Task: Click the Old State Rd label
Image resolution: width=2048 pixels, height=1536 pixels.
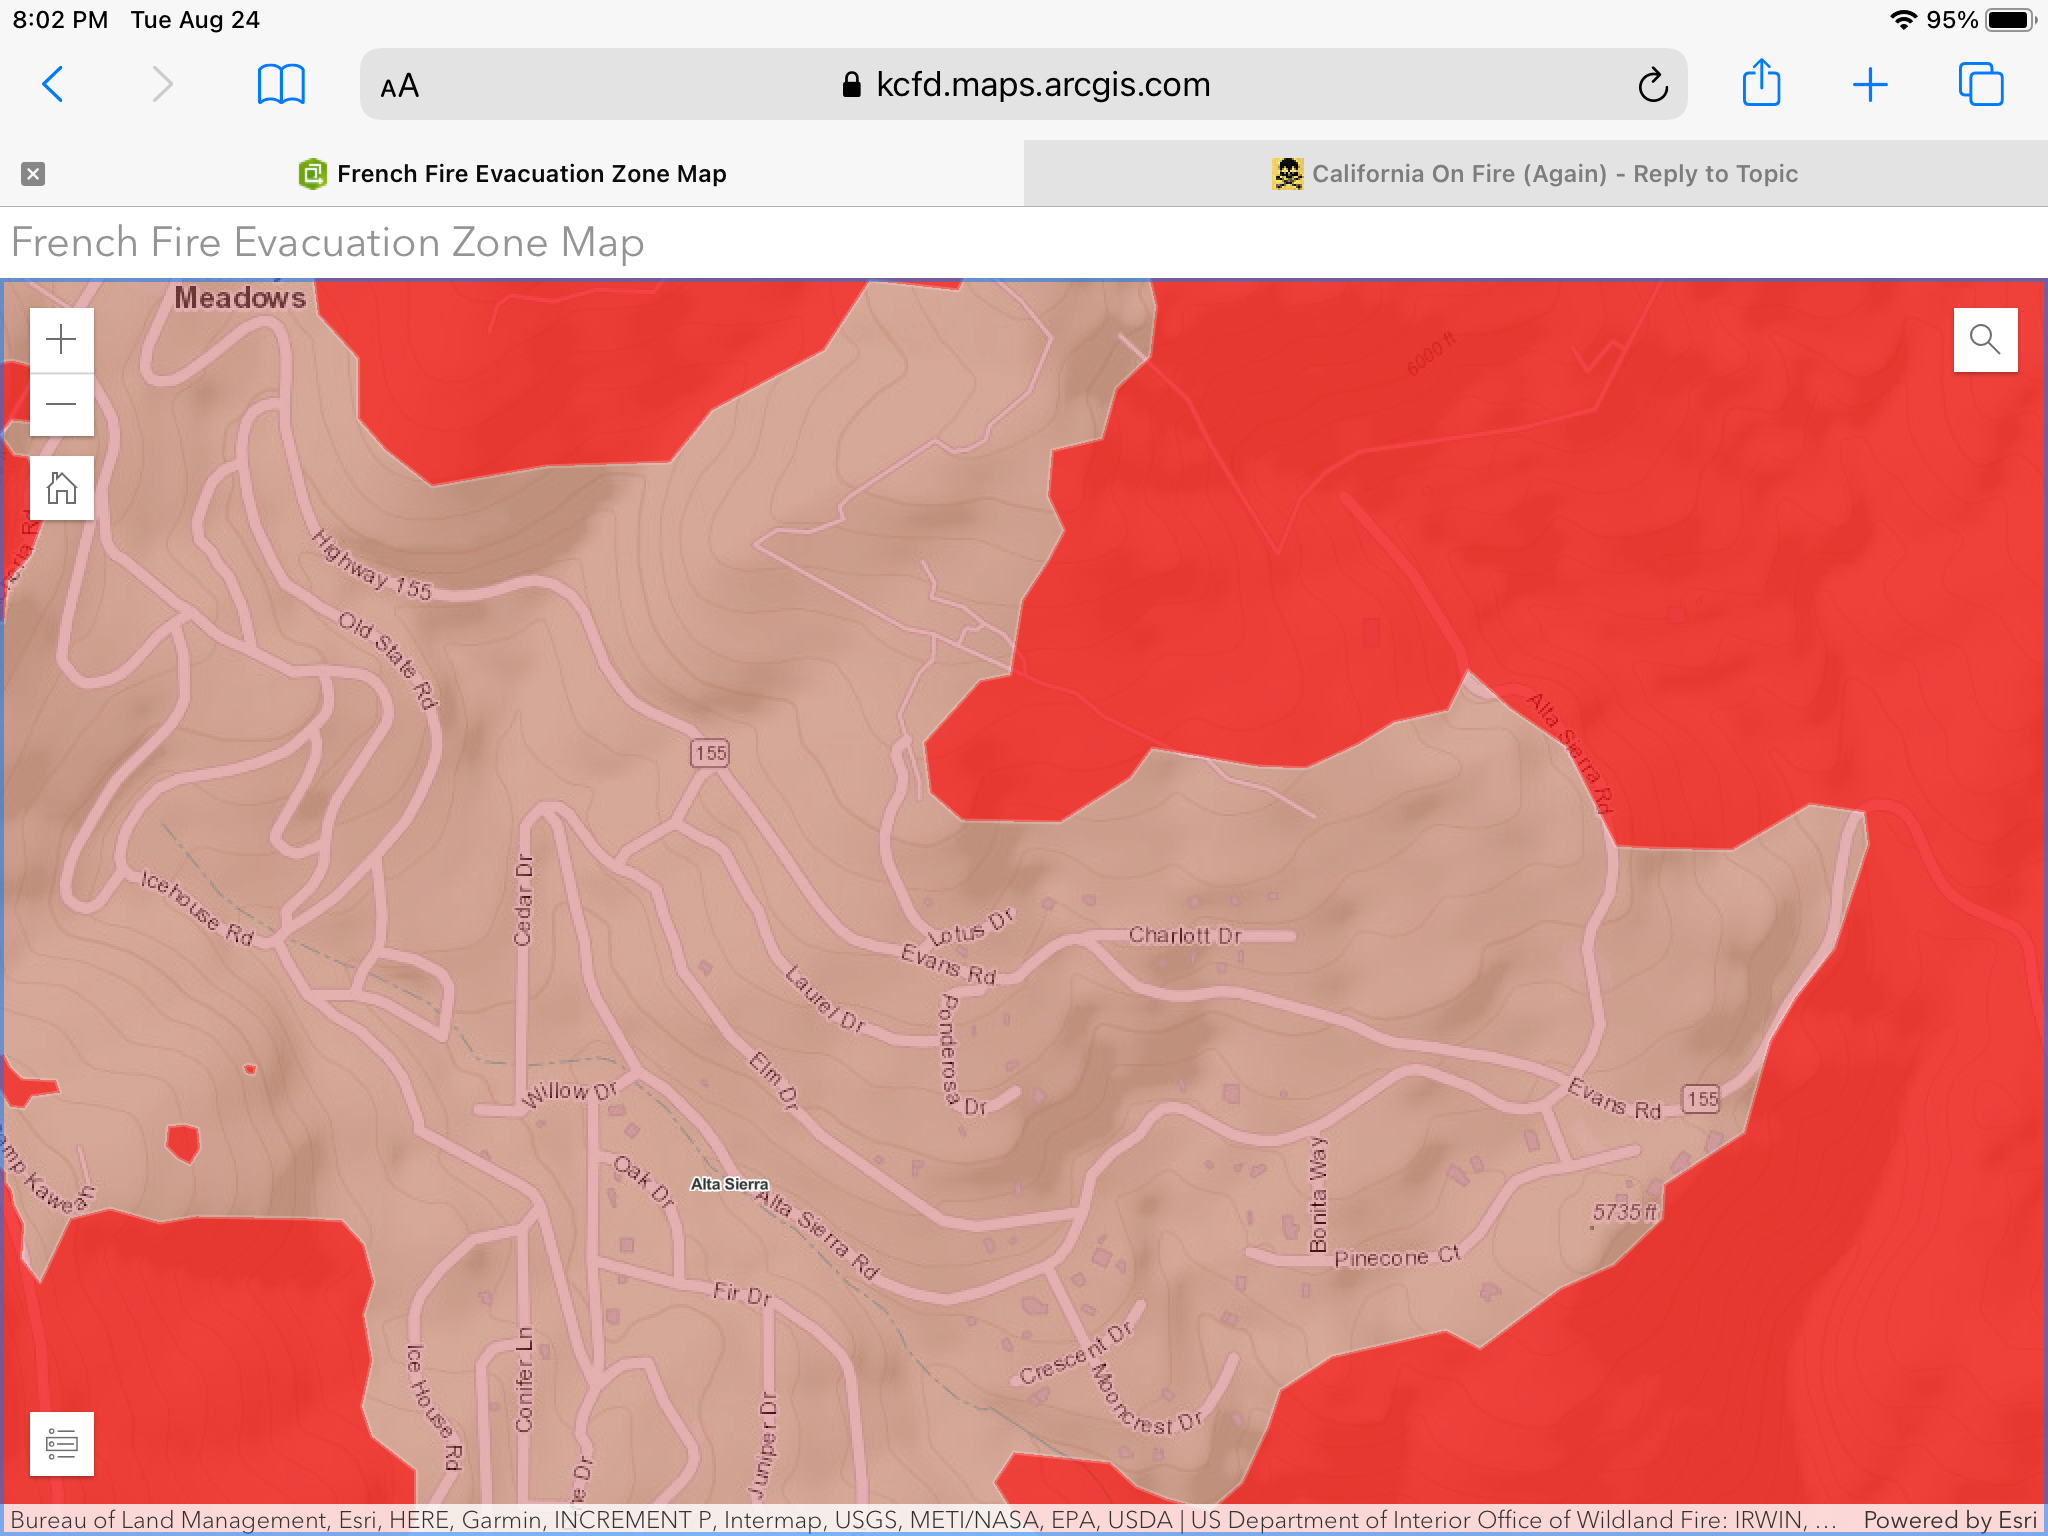Action: [388, 660]
